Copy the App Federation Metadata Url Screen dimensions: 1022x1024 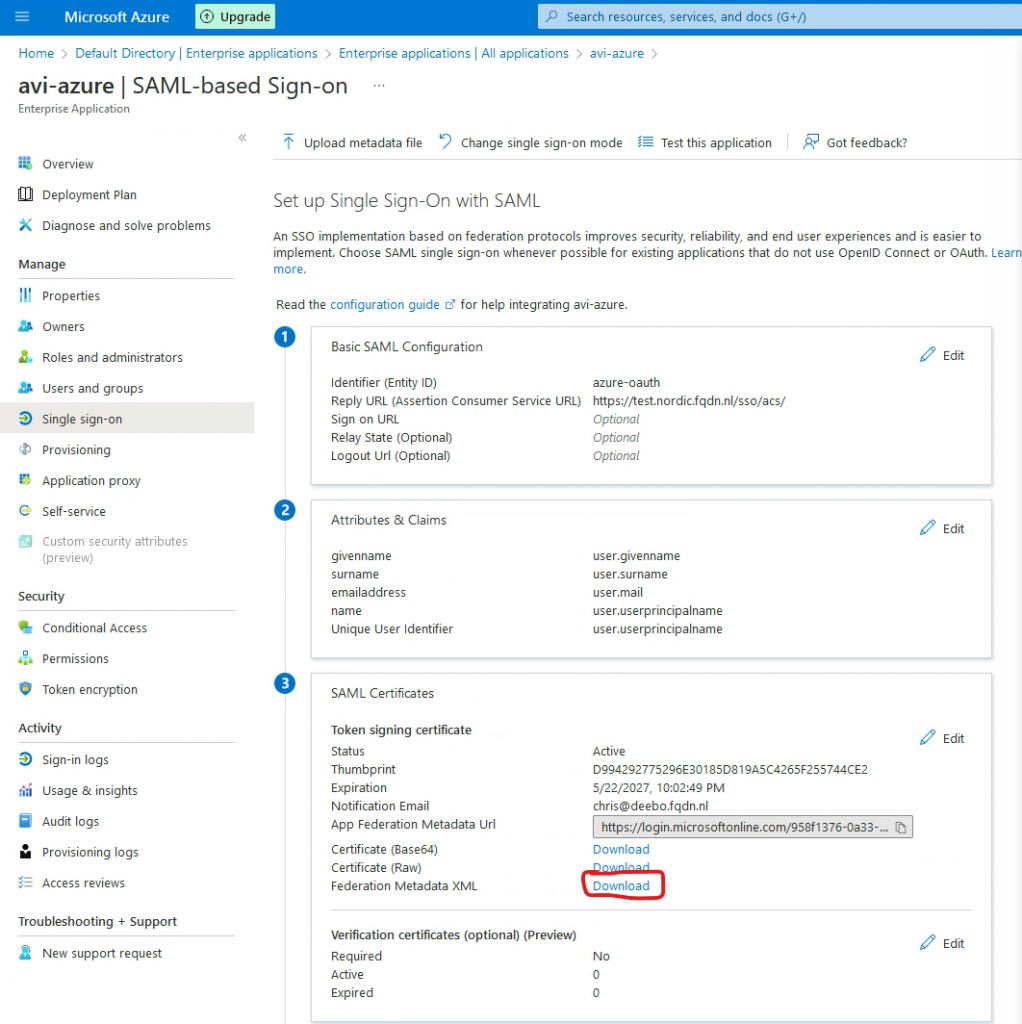[x=901, y=827]
